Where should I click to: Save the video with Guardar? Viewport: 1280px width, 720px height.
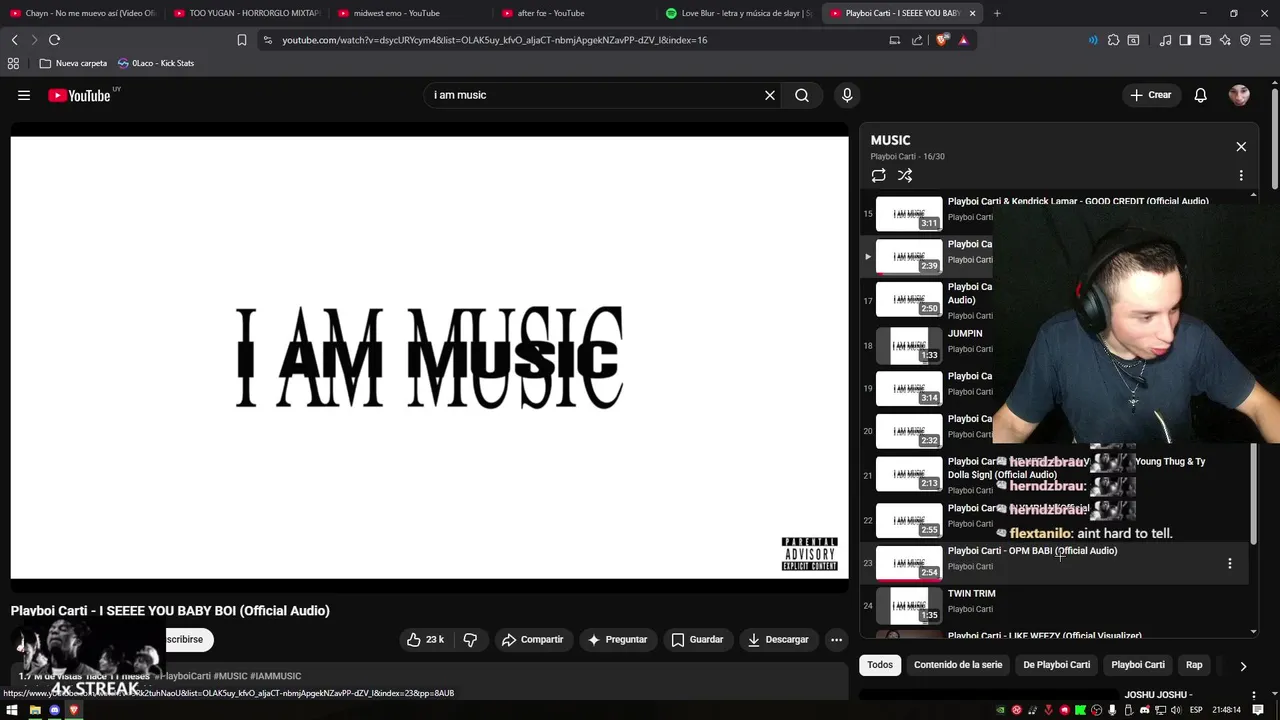pyautogui.click(x=697, y=640)
